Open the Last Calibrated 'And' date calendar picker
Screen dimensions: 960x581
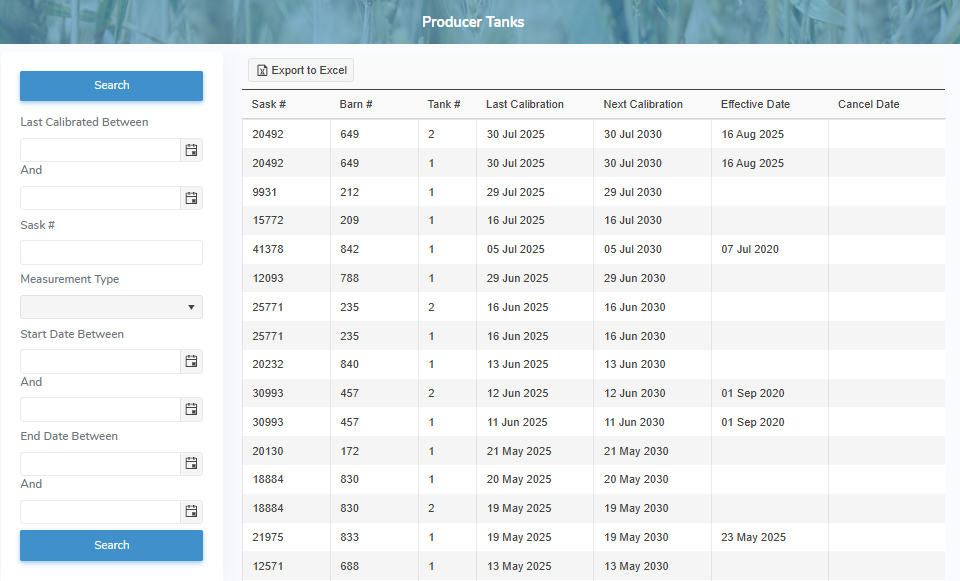click(x=191, y=198)
